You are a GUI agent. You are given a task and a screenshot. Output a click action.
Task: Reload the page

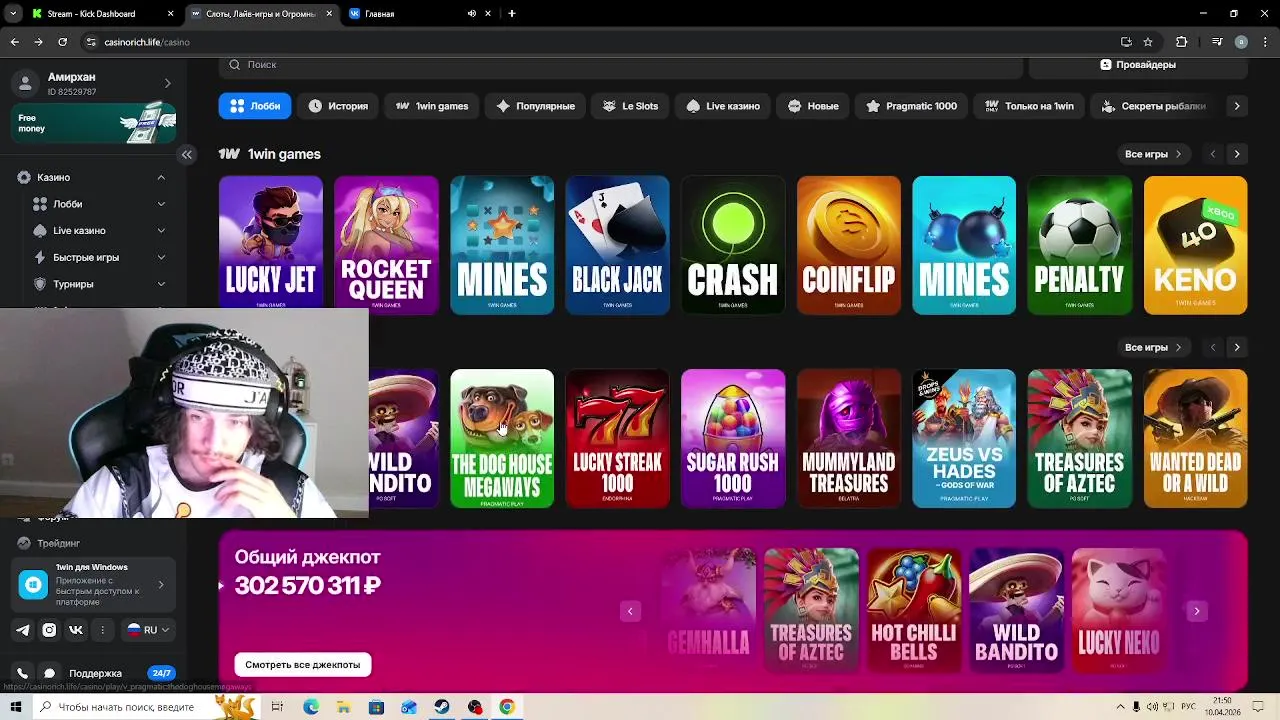point(62,42)
